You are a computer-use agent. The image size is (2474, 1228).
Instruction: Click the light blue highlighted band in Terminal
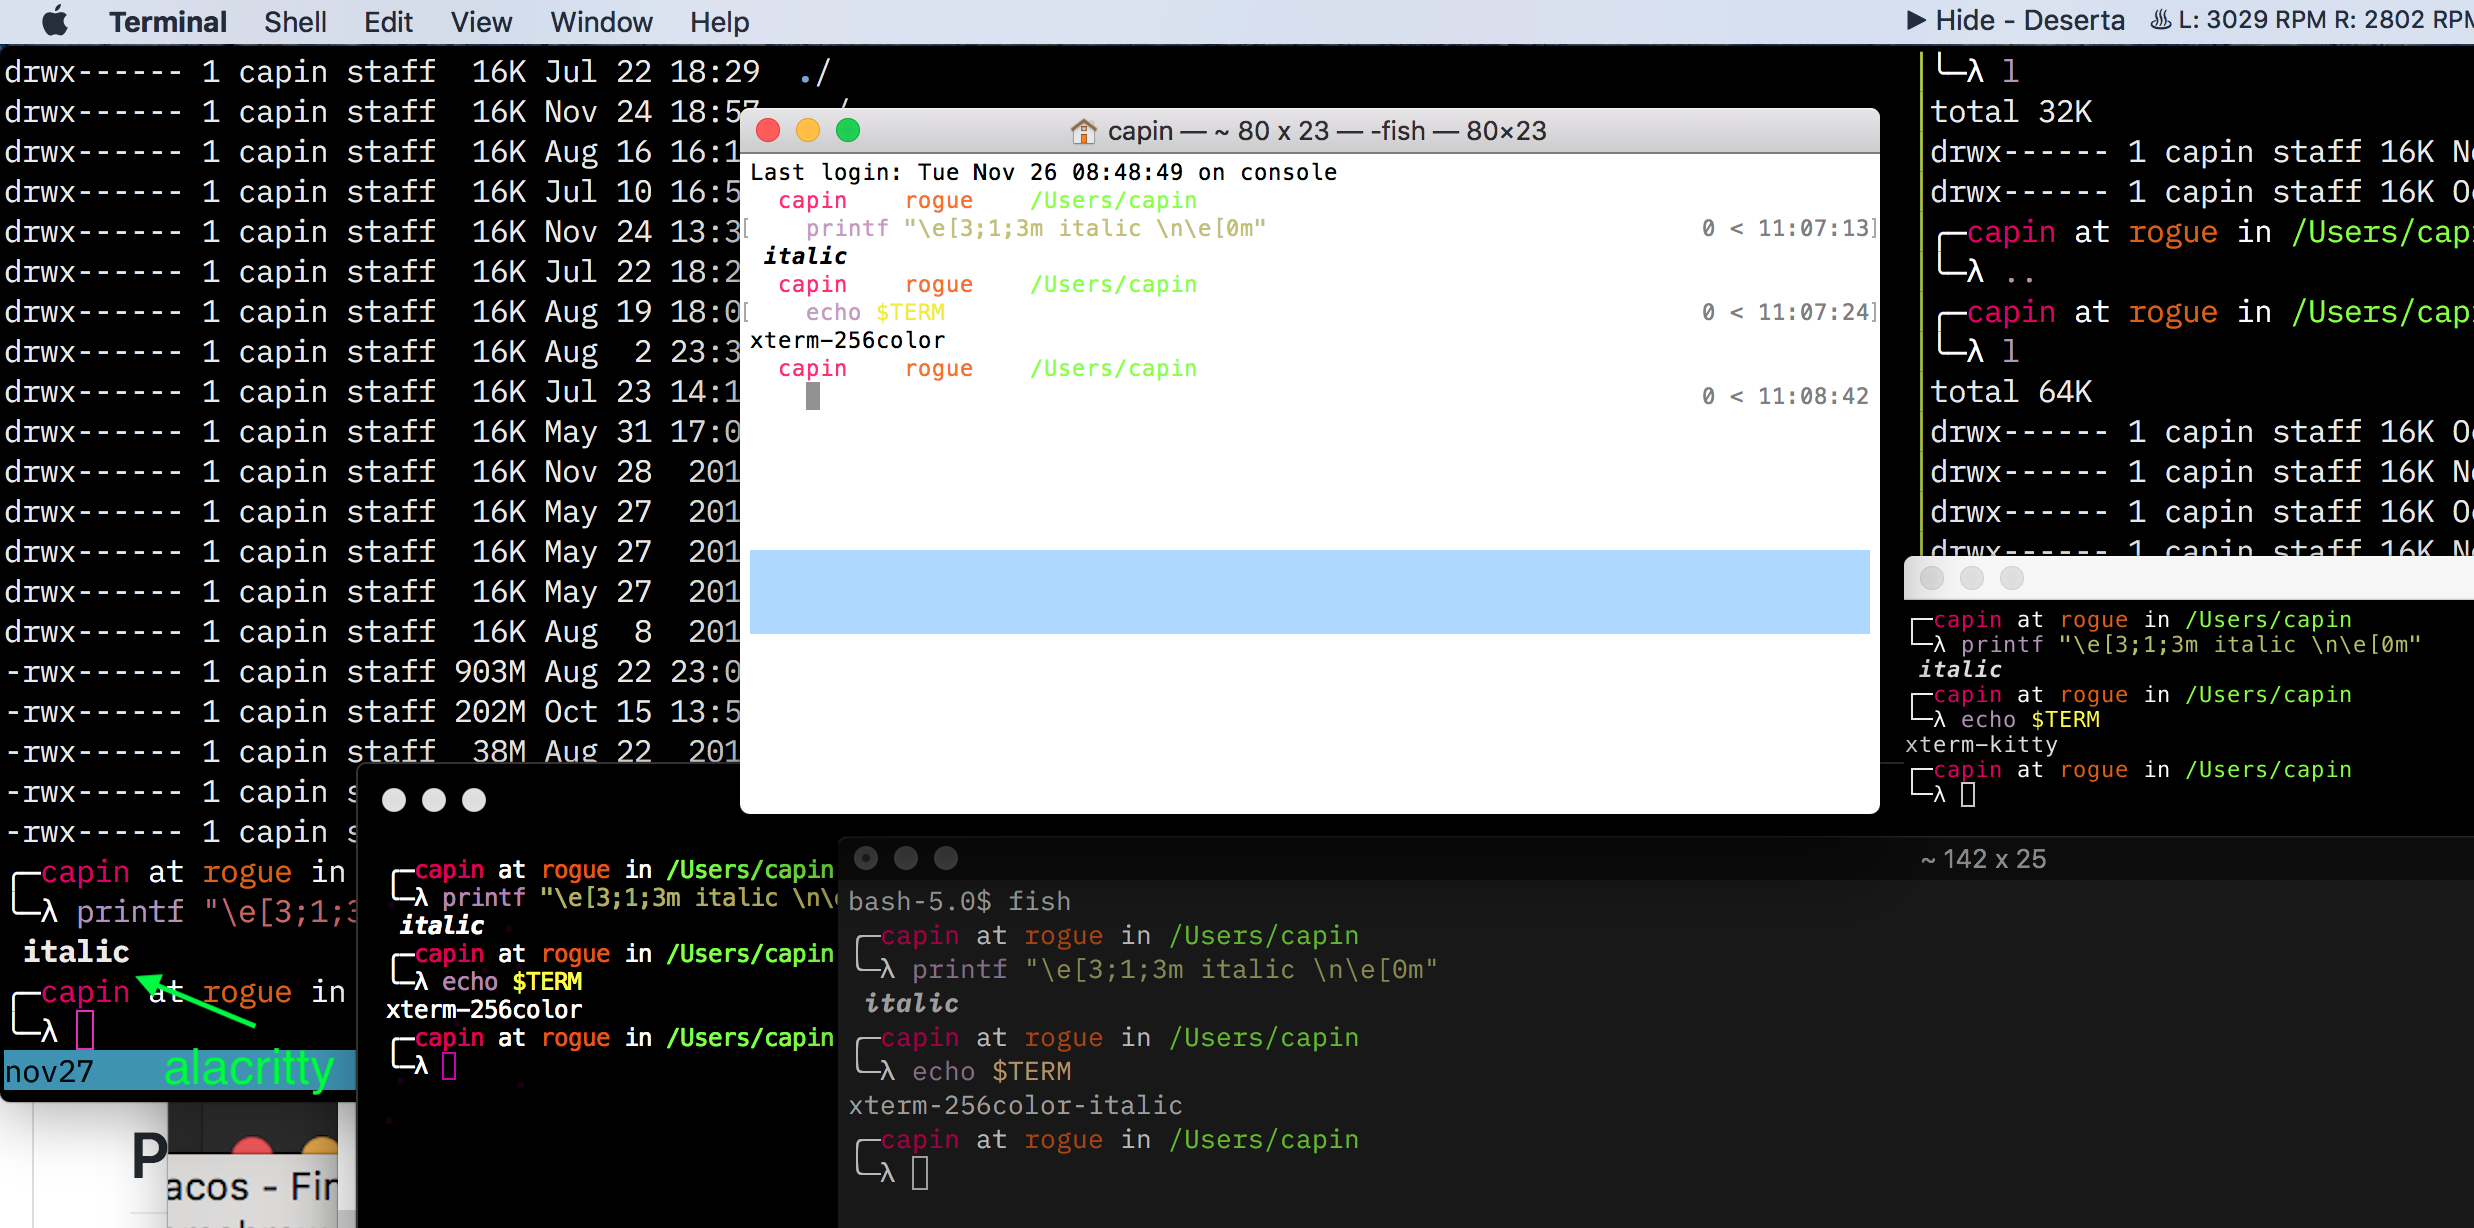[x=1309, y=591]
